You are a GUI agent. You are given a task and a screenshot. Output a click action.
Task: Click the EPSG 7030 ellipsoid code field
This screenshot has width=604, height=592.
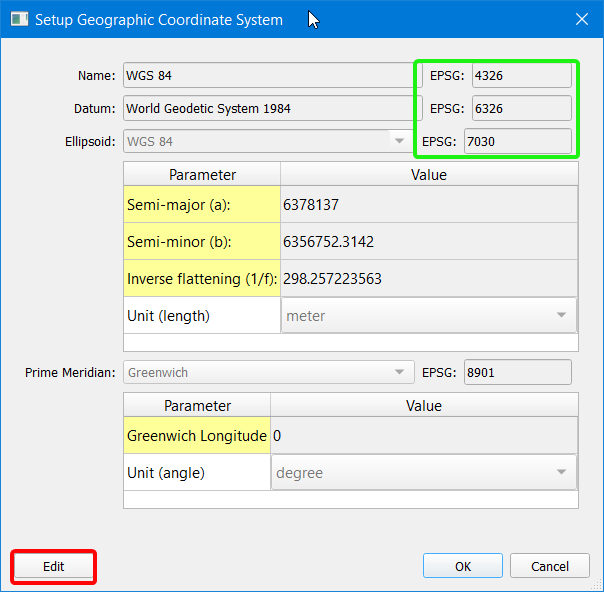pos(518,141)
